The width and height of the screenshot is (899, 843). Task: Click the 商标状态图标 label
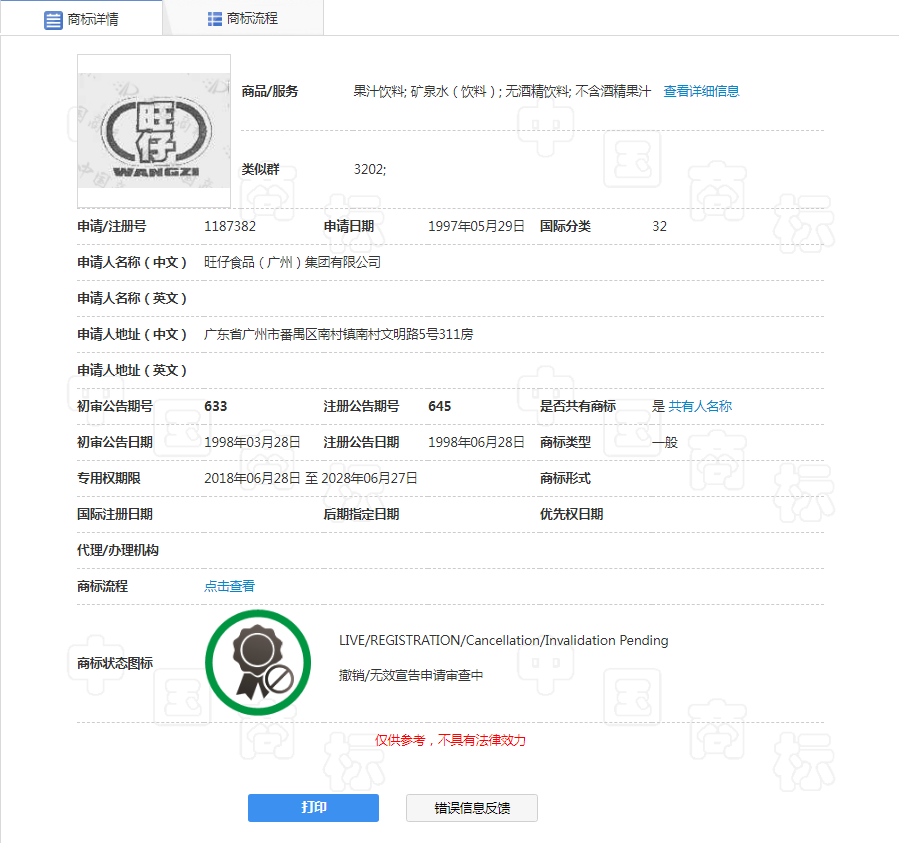115,663
